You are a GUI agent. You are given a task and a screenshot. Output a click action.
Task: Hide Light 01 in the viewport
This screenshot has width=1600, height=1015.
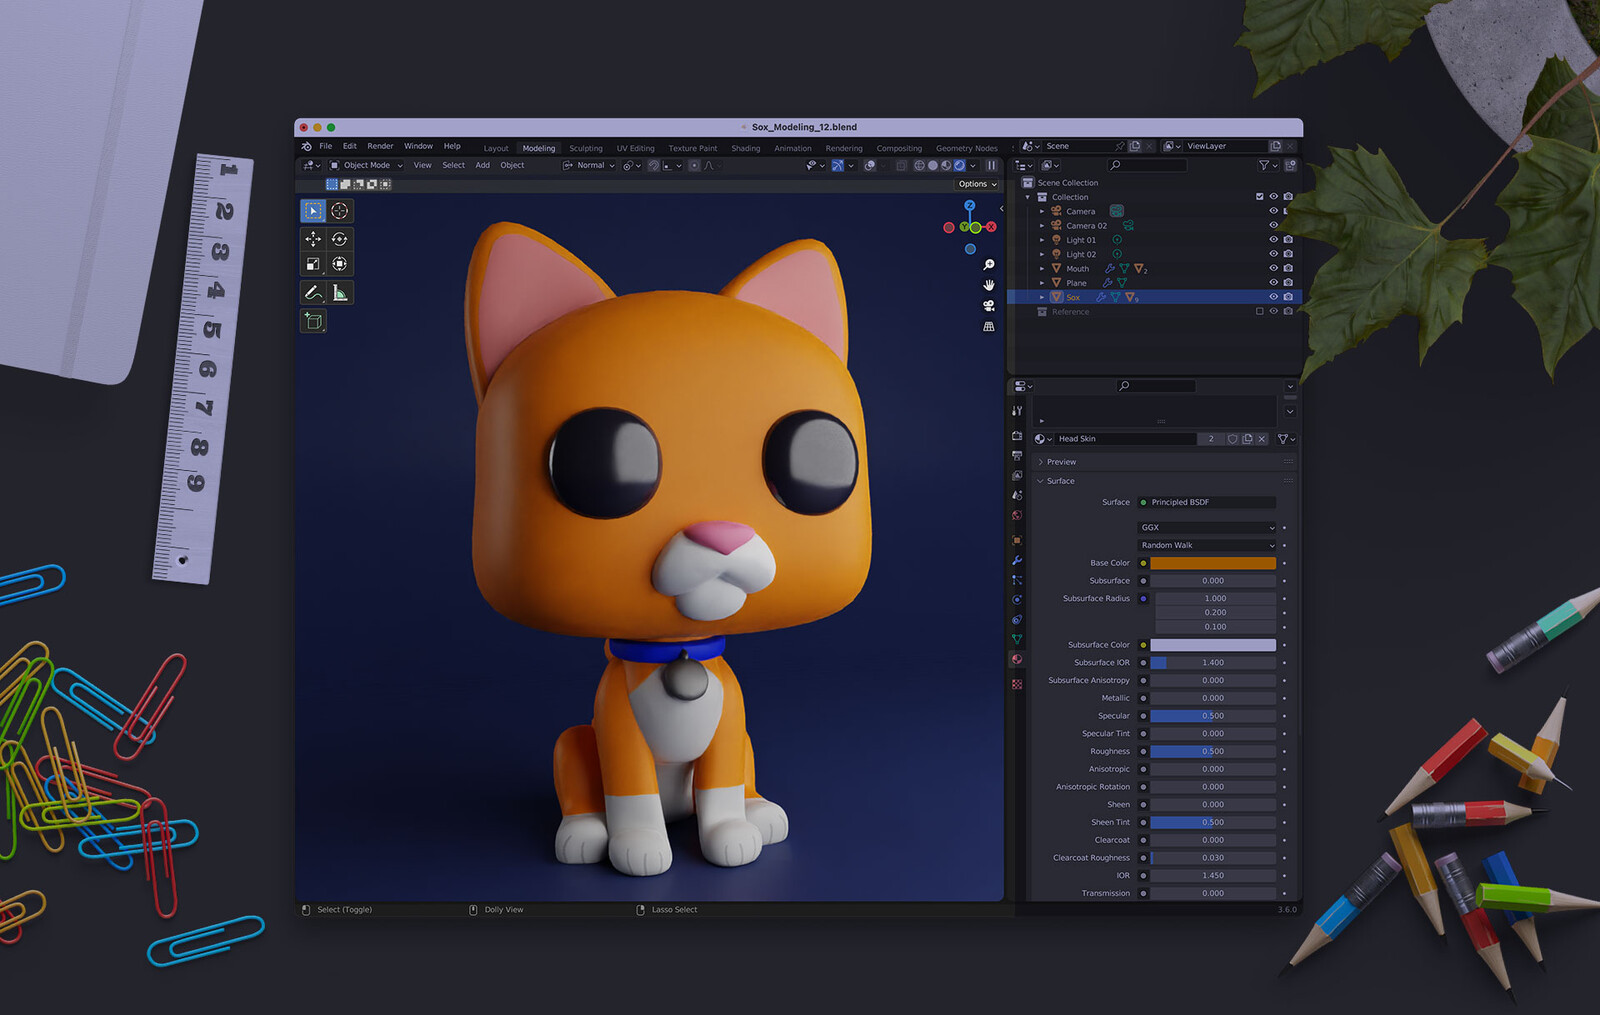[x=1273, y=240]
